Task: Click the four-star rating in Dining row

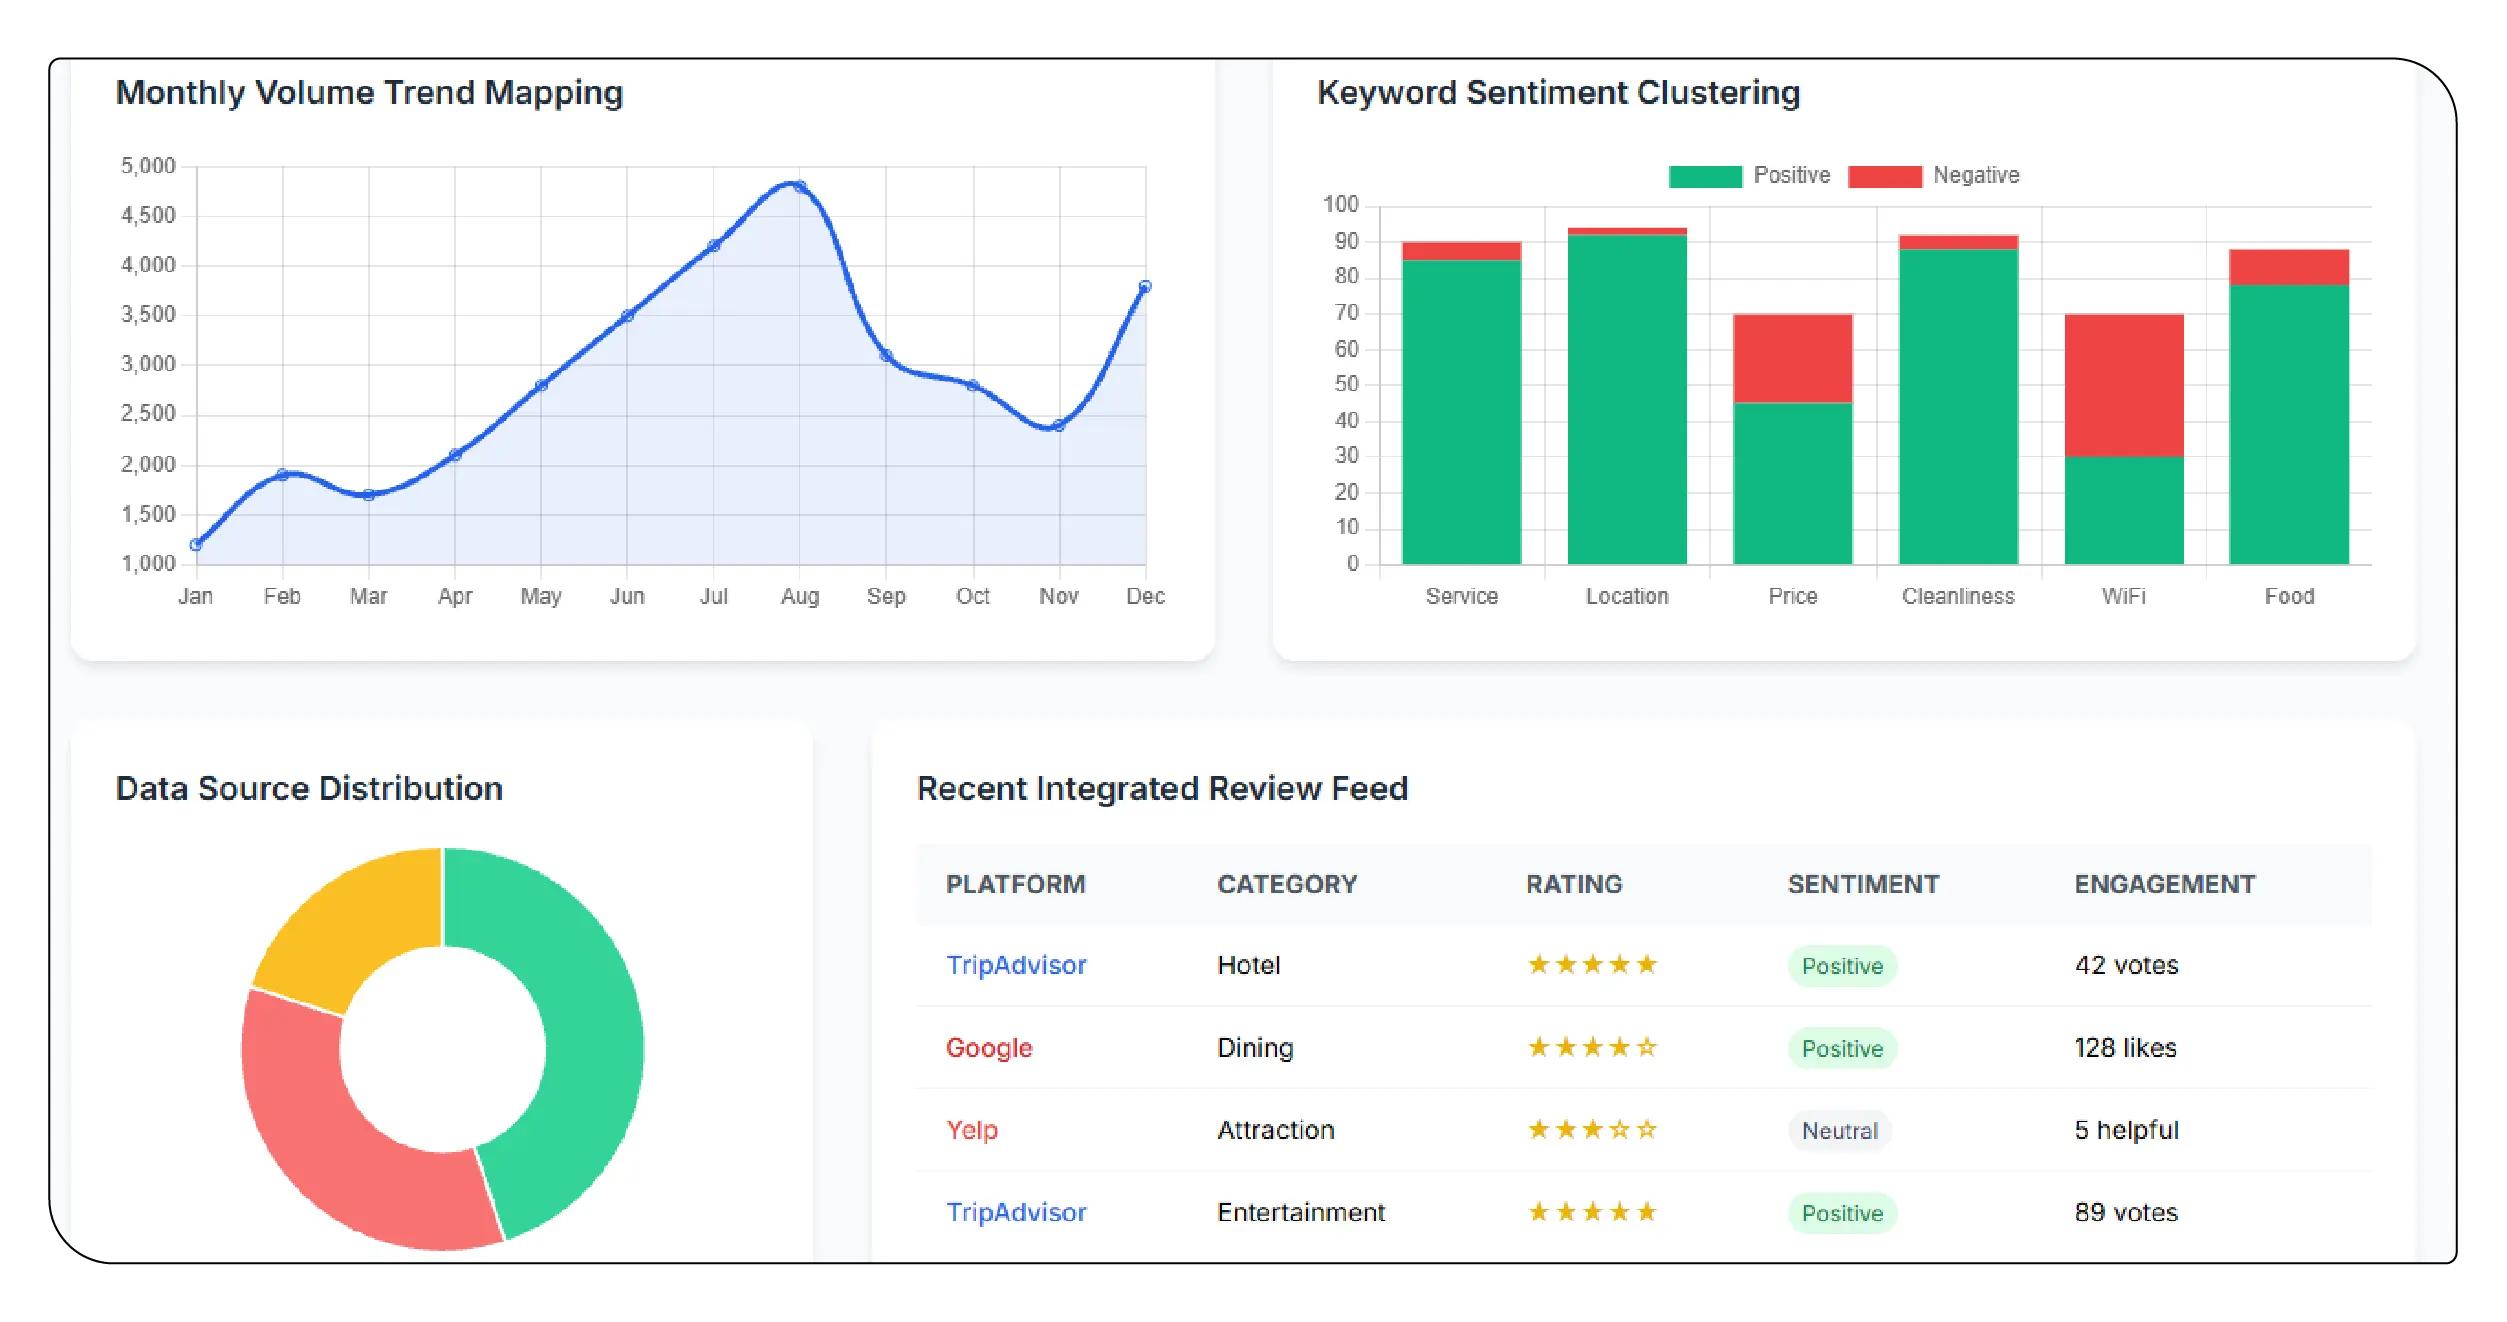Action: coord(1592,1048)
